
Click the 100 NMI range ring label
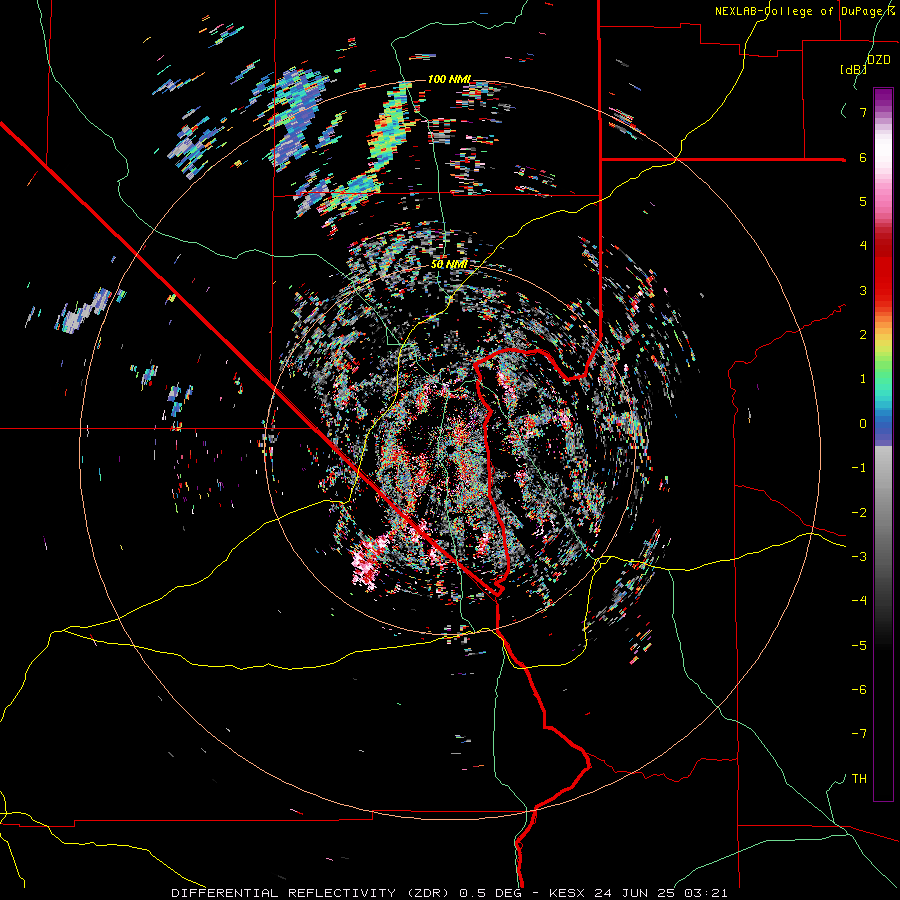449,79
